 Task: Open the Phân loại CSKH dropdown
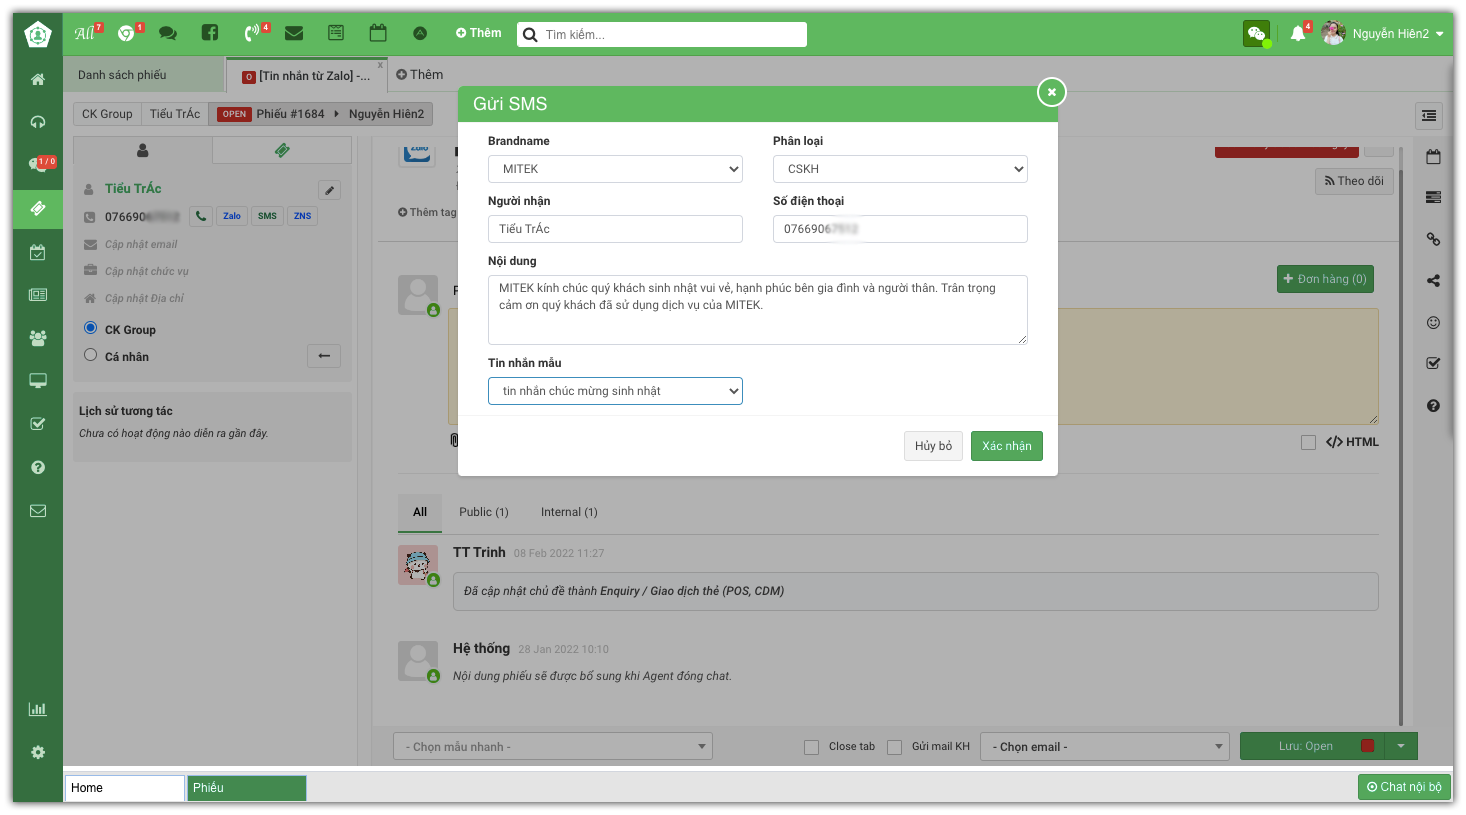tap(900, 169)
